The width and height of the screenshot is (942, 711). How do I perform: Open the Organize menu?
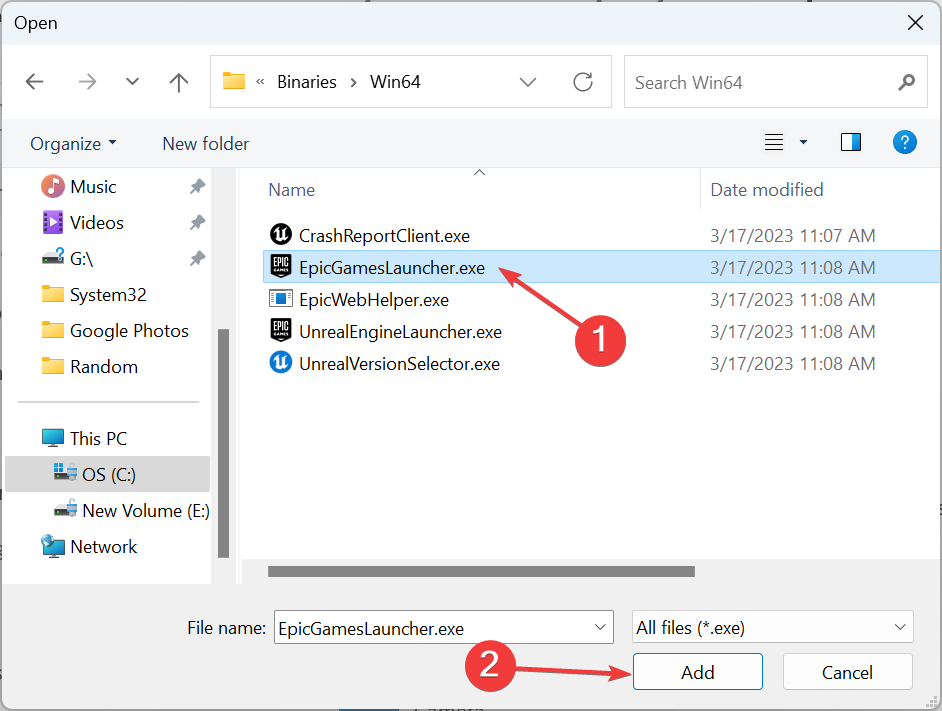73,144
